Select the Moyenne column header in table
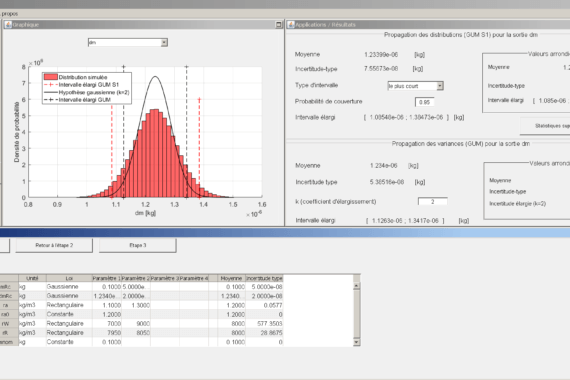Screen dimensions: 570x380 tap(231, 278)
